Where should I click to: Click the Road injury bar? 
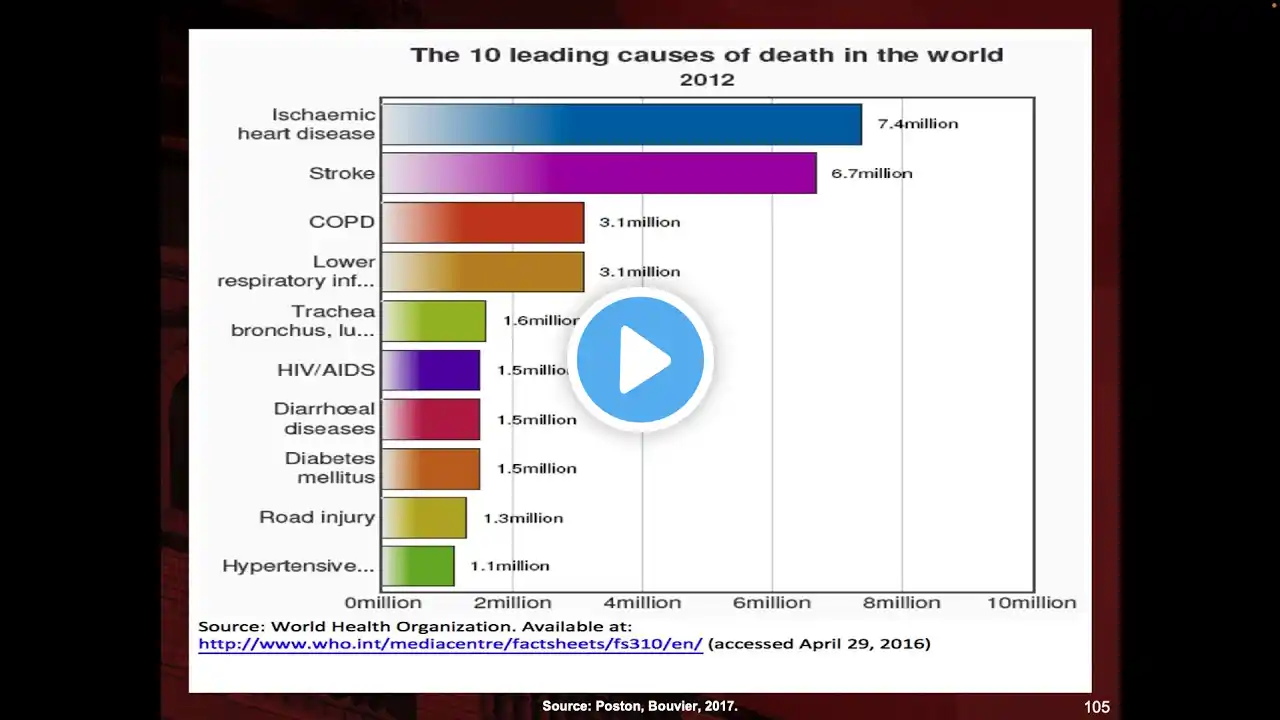(424, 517)
